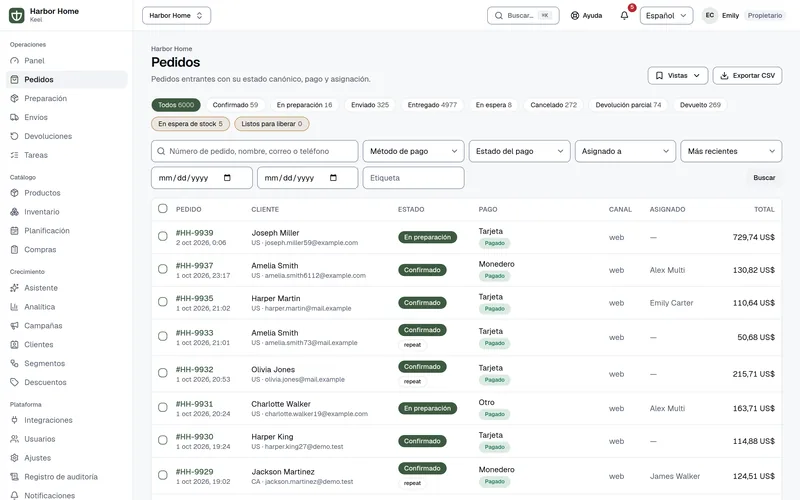Switch to Devolución parcial 74 tab
This screenshot has width=800, height=500.
(628, 105)
